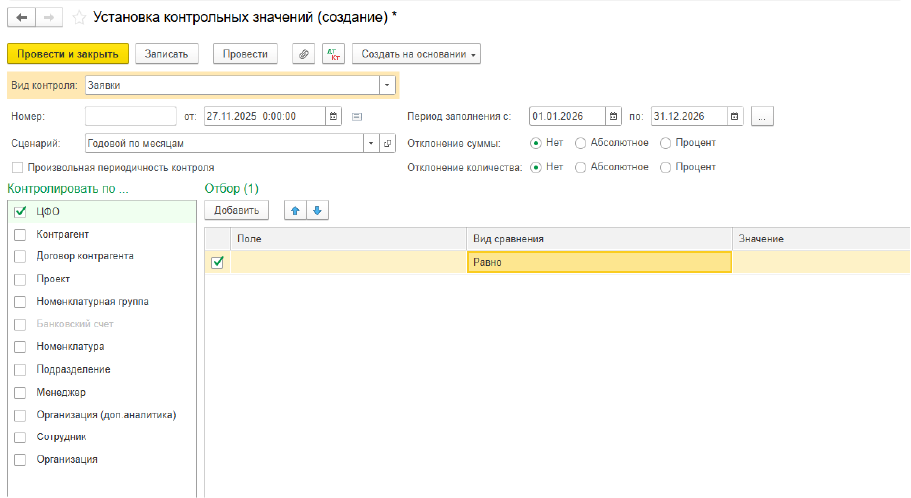
Task: Check the Проект checkbox
Action: 20,280
